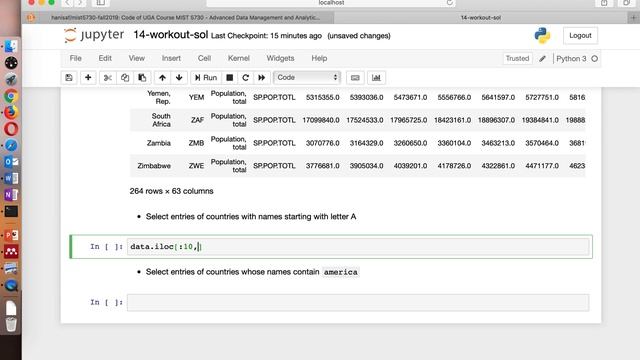640x360 pixels.
Task: Open the Edit menu
Action: point(105,58)
